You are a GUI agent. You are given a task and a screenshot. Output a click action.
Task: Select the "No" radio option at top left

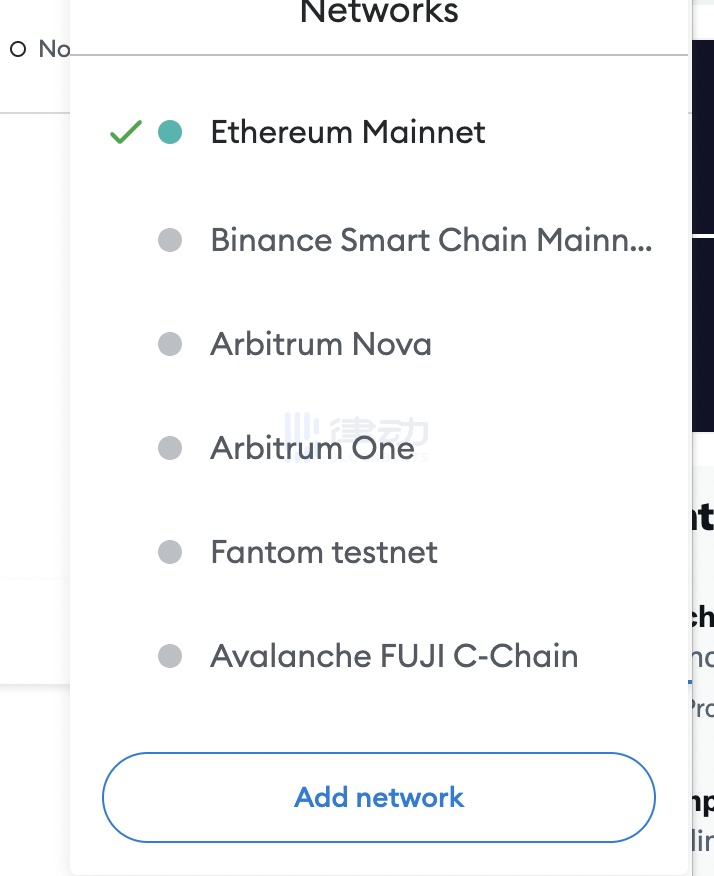(x=18, y=49)
